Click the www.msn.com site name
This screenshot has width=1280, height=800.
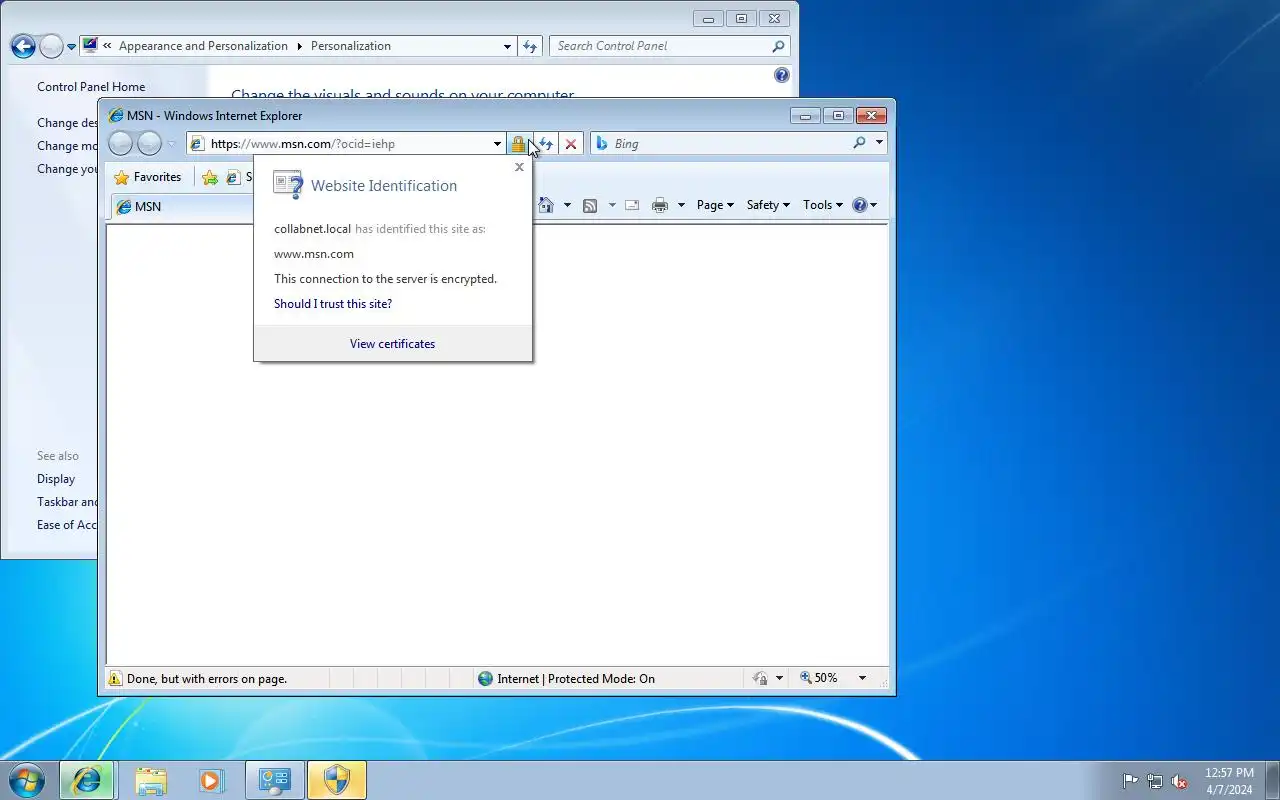coord(314,254)
